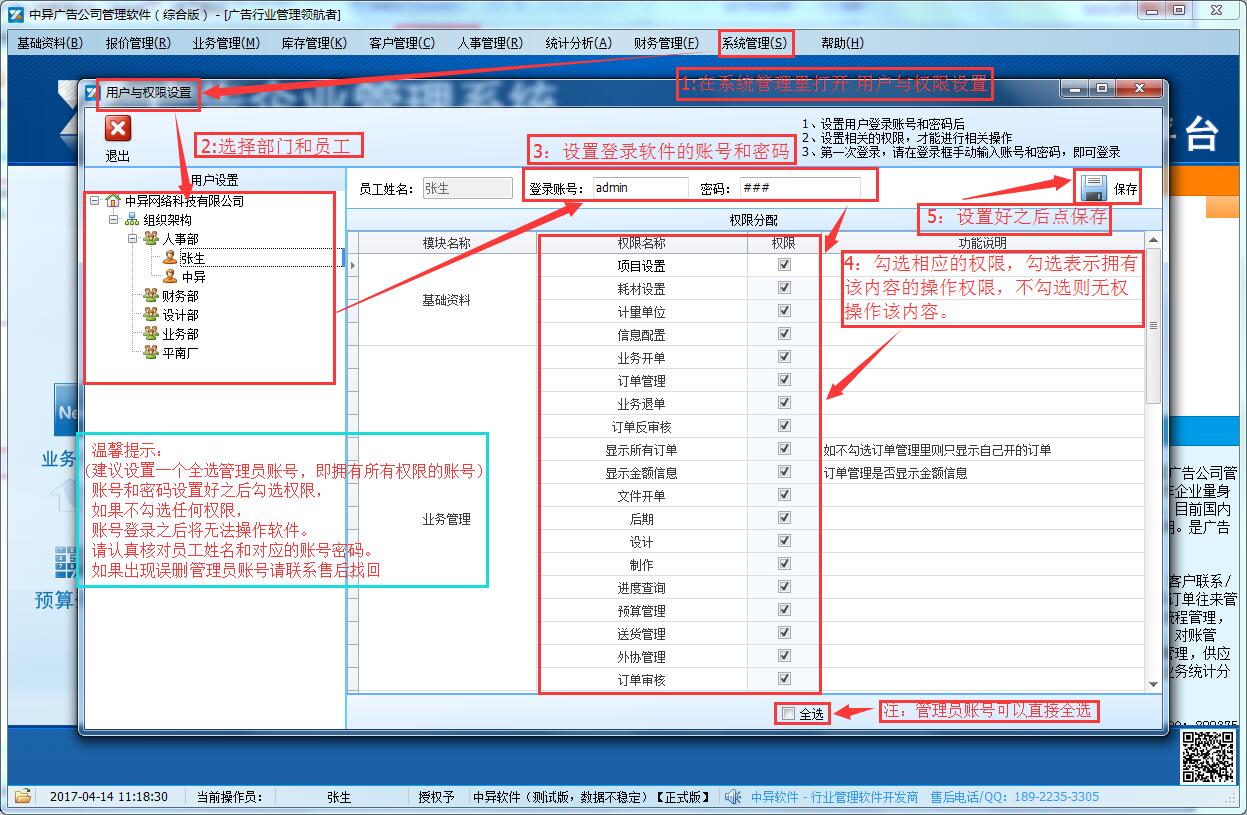Collapse the 人事部 tree node
The image size is (1247, 815).
pos(132,239)
